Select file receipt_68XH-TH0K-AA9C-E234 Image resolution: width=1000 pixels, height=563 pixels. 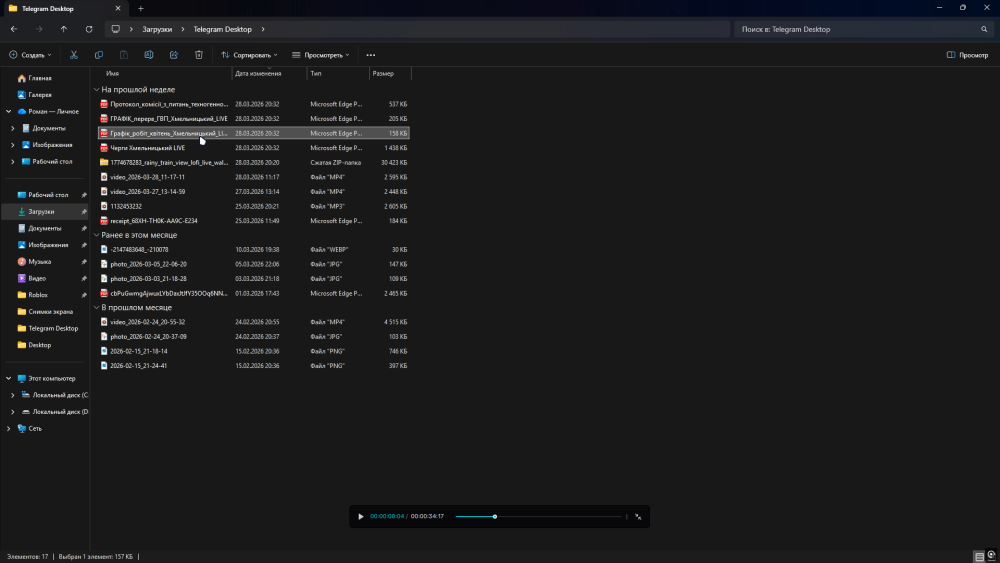[253, 221]
